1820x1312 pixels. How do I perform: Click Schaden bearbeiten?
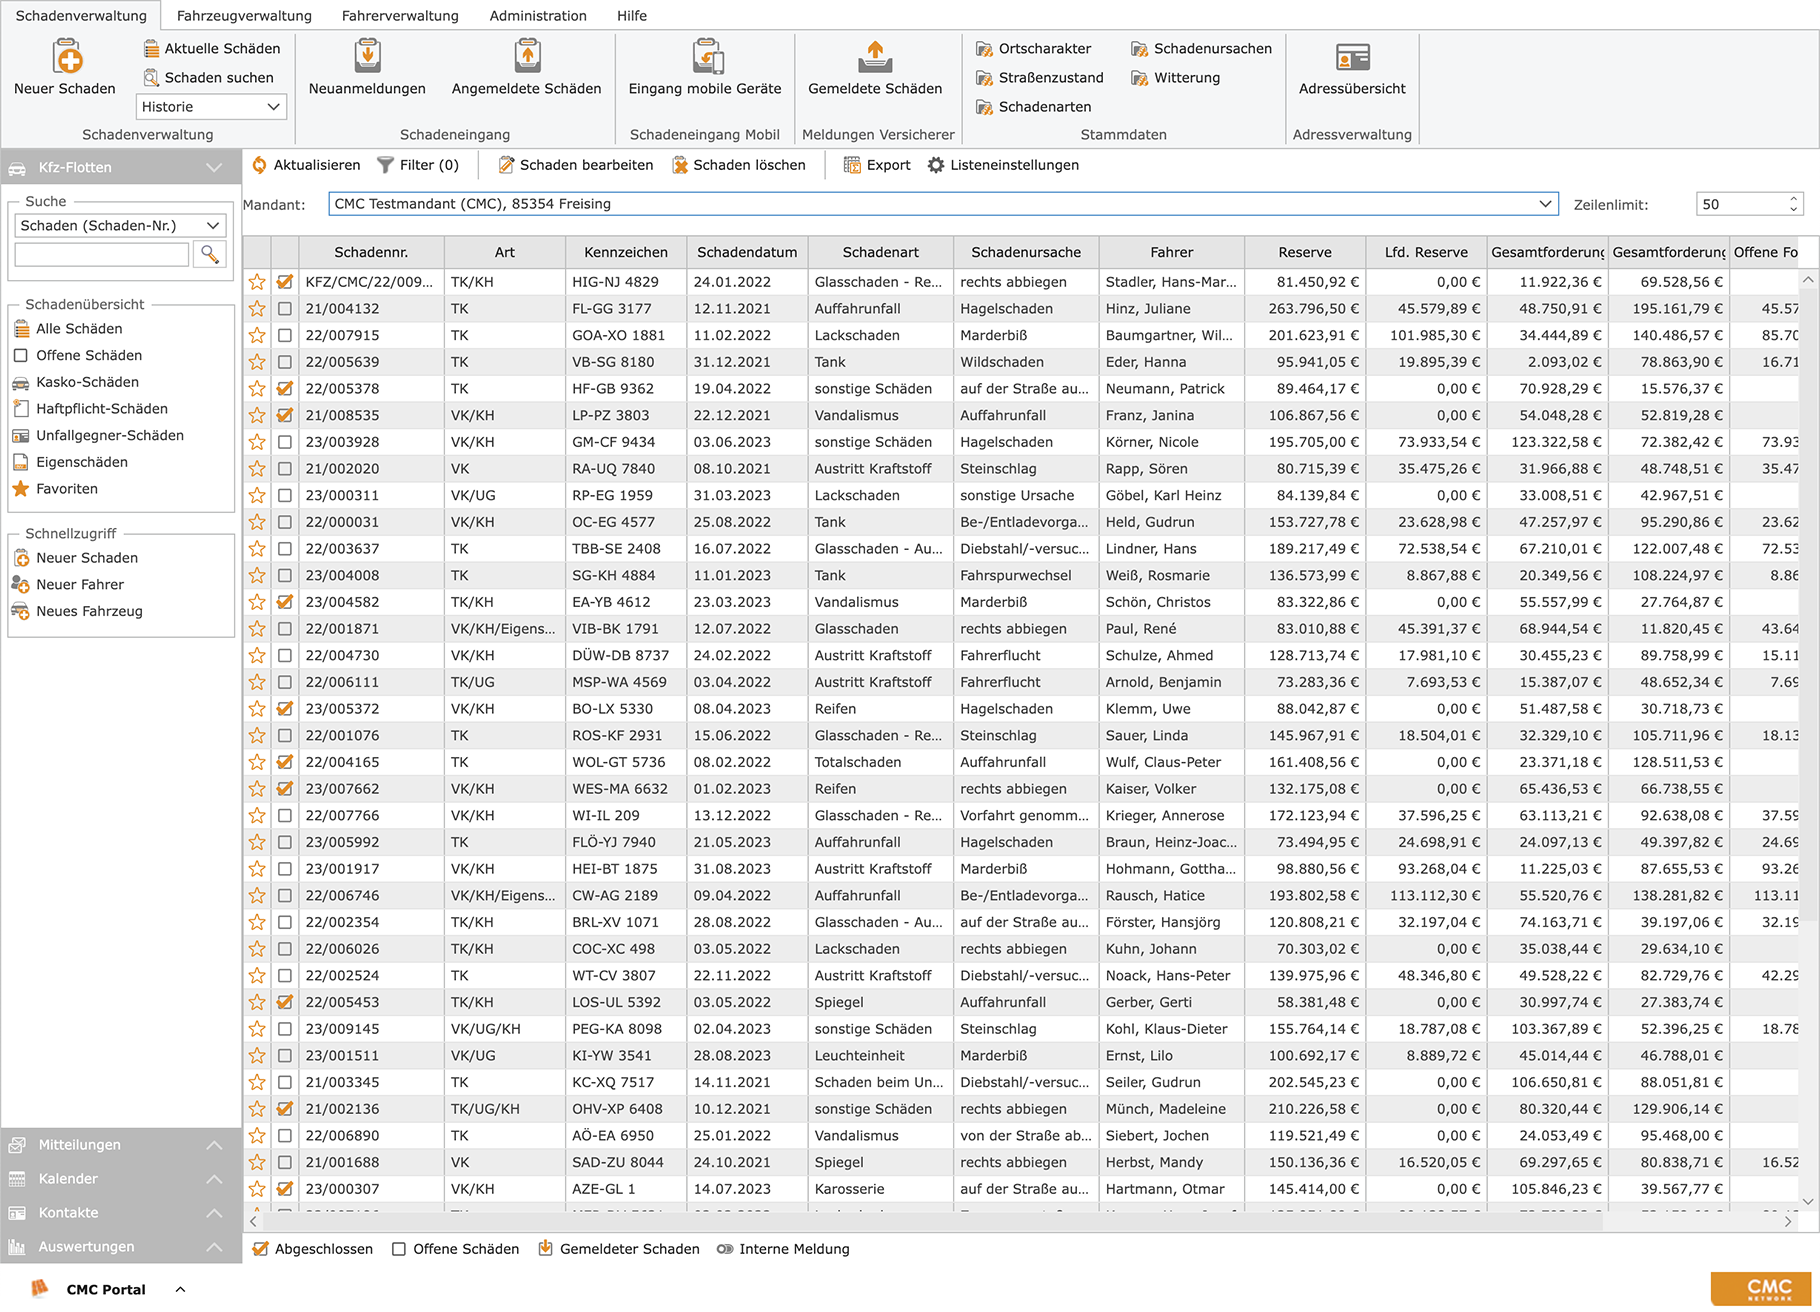tap(575, 165)
